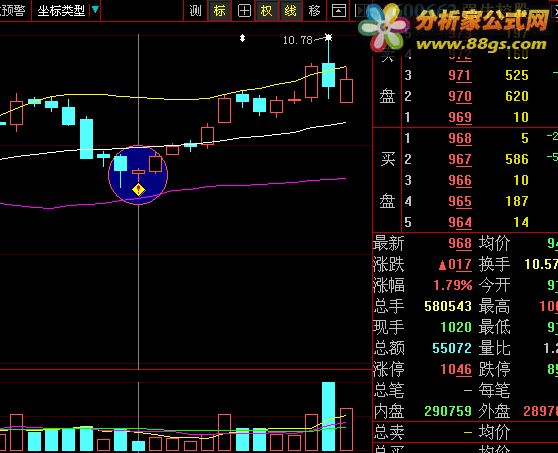Image resolution: width=558 pixels, height=453 pixels.
Task: Click the 总卖 label
Action: coord(389,432)
